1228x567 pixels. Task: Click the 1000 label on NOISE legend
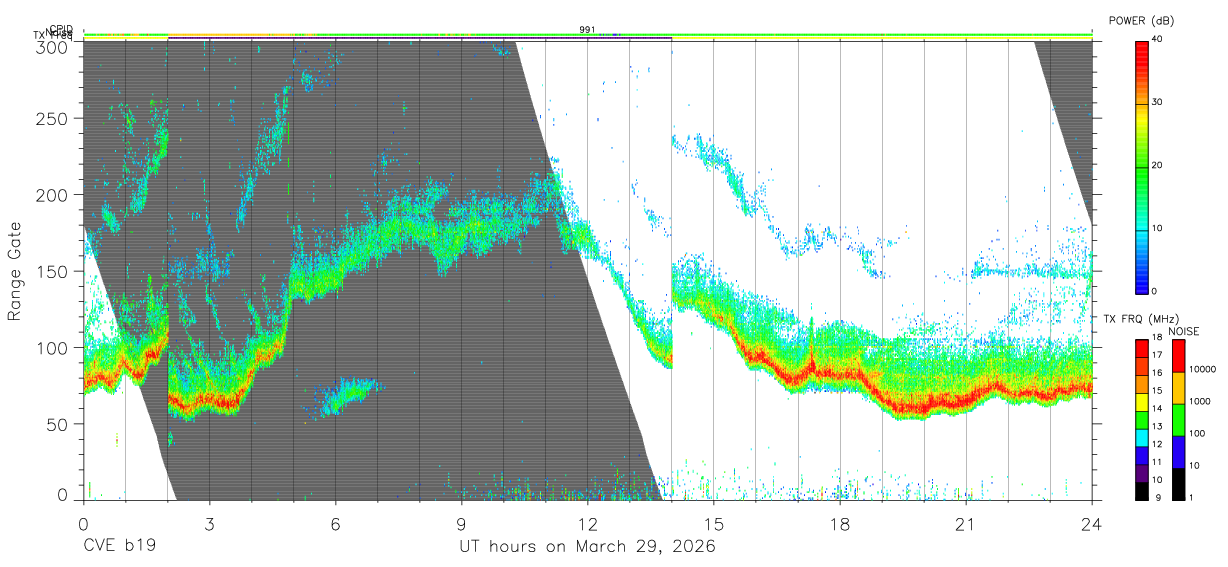click(x=1200, y=401)
